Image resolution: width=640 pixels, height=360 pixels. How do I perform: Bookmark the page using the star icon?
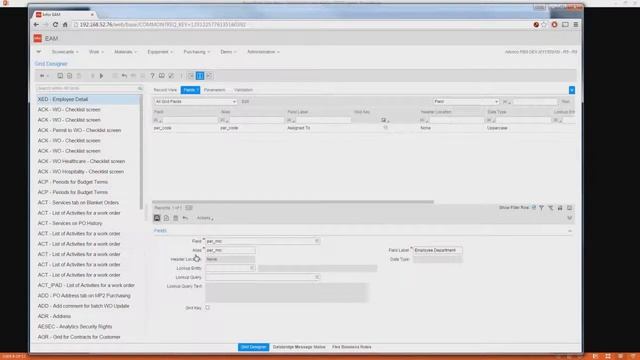[x=544, y=25]
